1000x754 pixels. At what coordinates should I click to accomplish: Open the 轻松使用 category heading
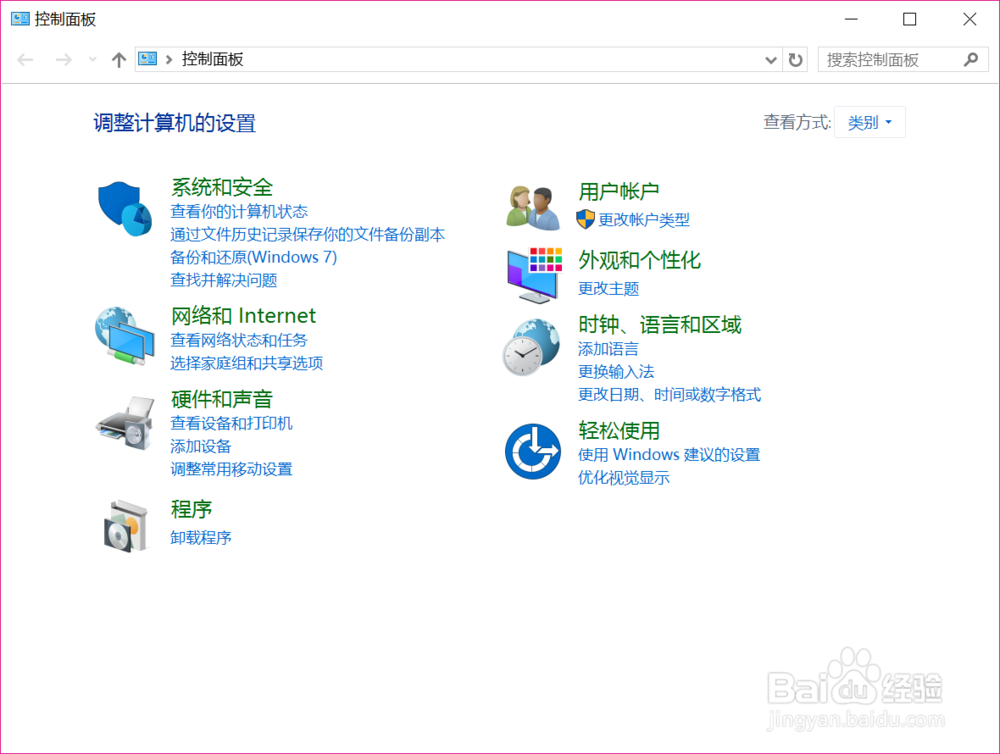pos(619,431)
